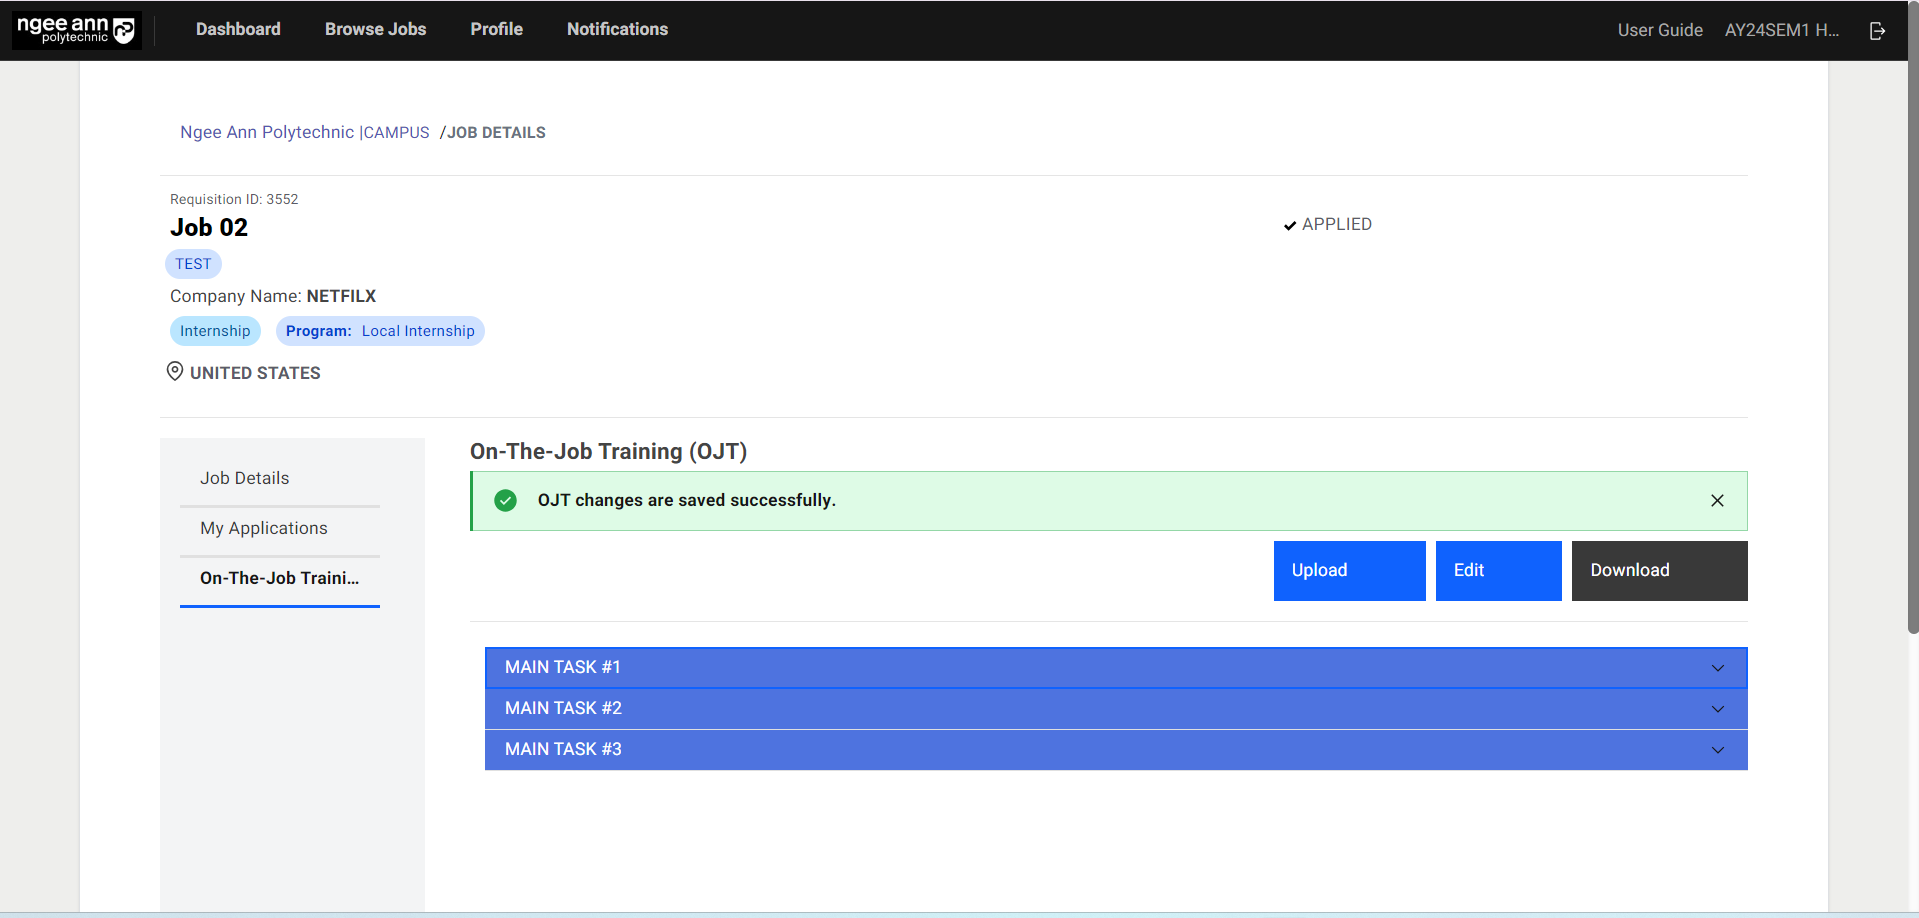Click the green success checkmark icon
The width and height of the screenshot is (1919, 918).
coord(506,500)
